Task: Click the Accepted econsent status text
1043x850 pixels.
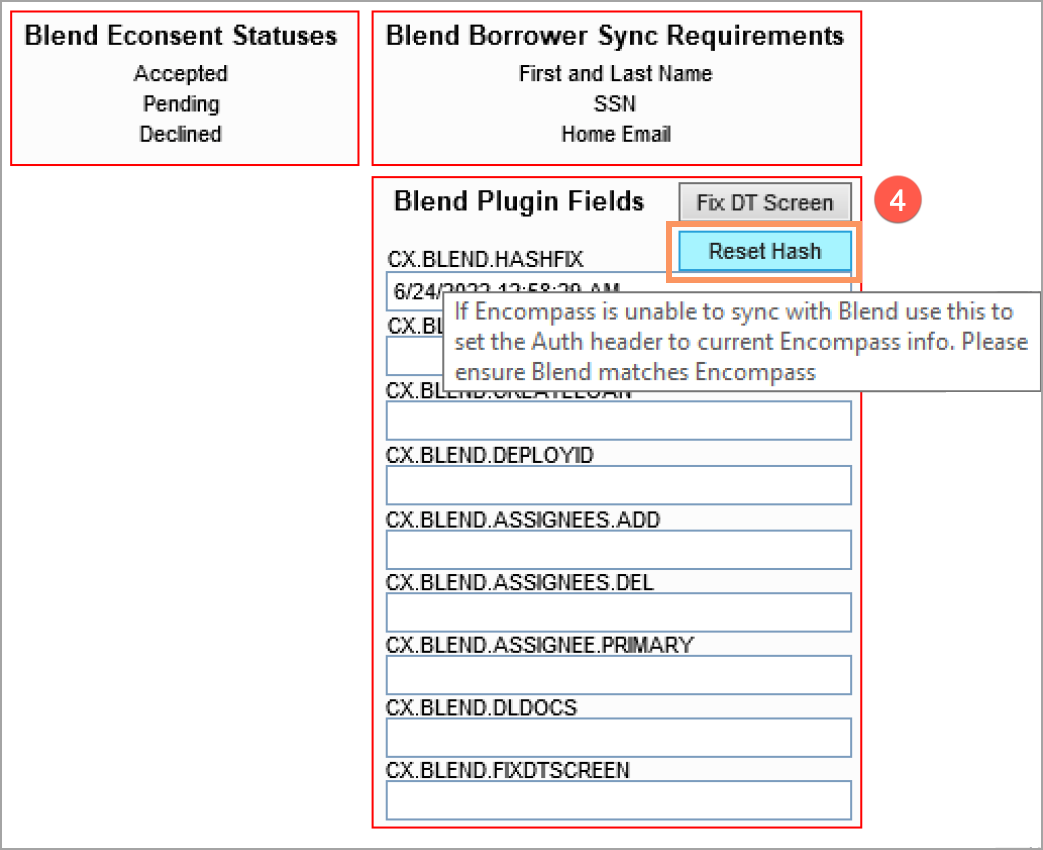Action: click(181, 73)
